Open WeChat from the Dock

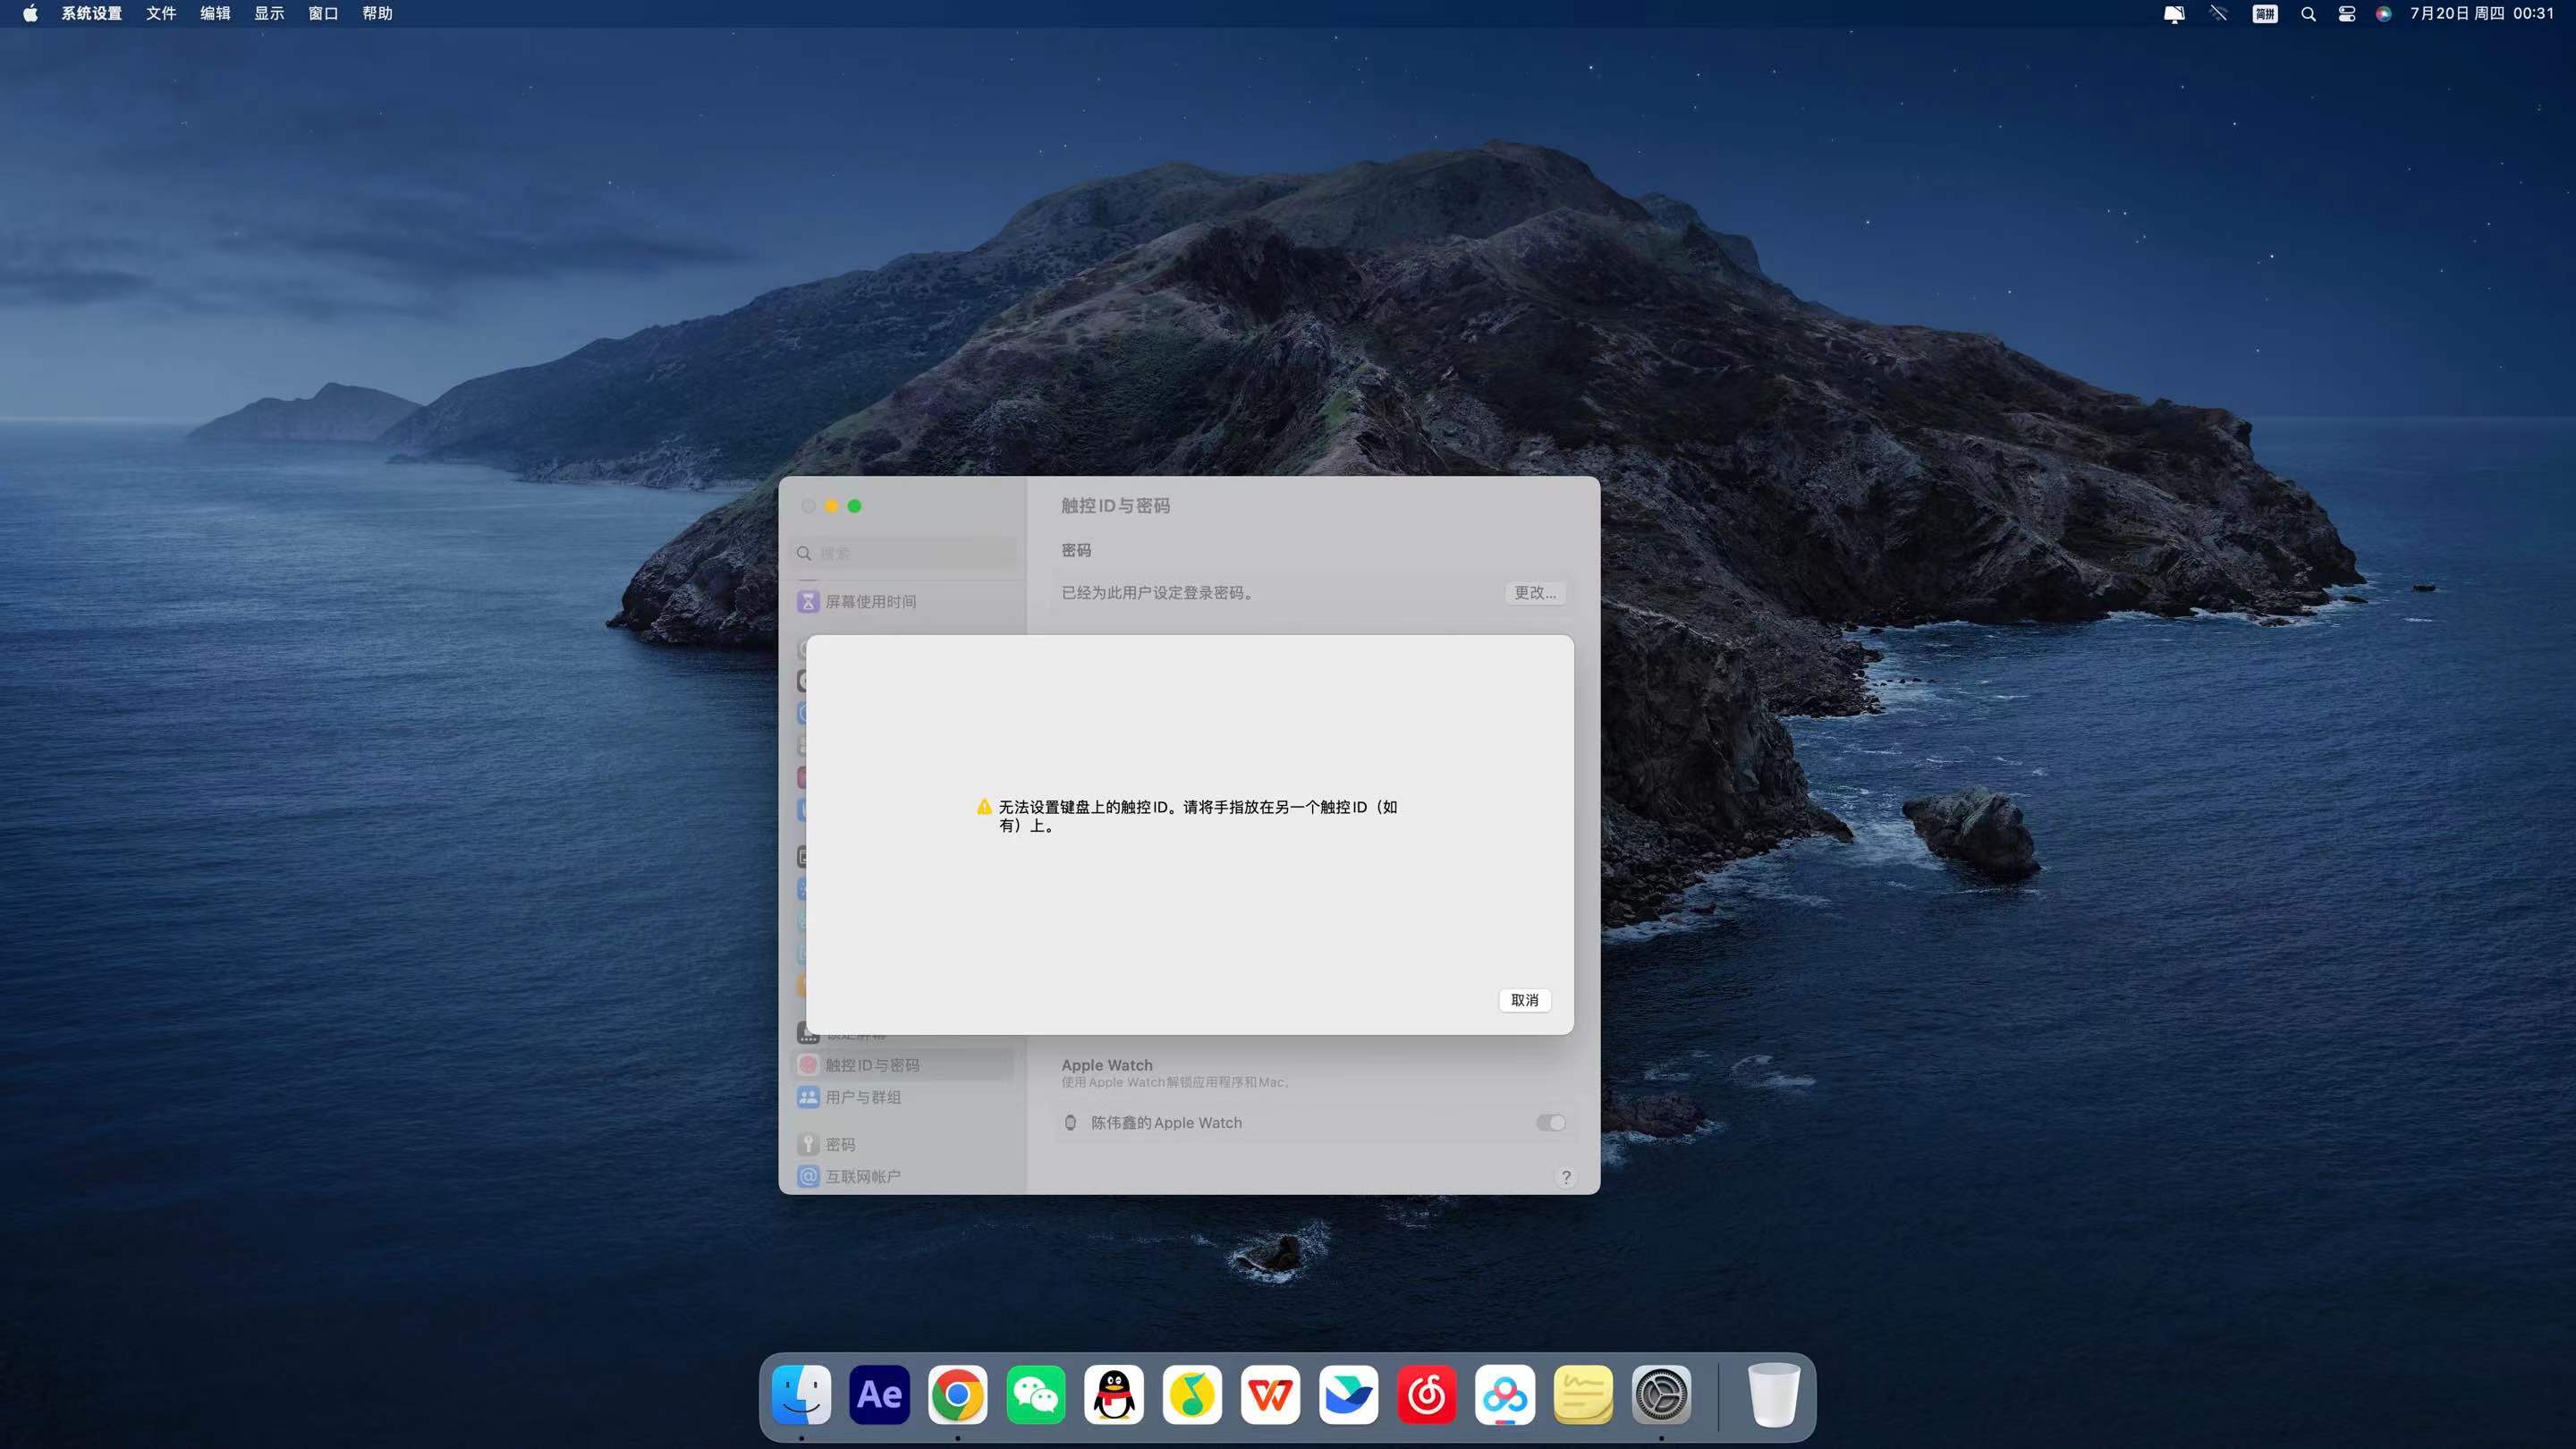(1035, 1394)
